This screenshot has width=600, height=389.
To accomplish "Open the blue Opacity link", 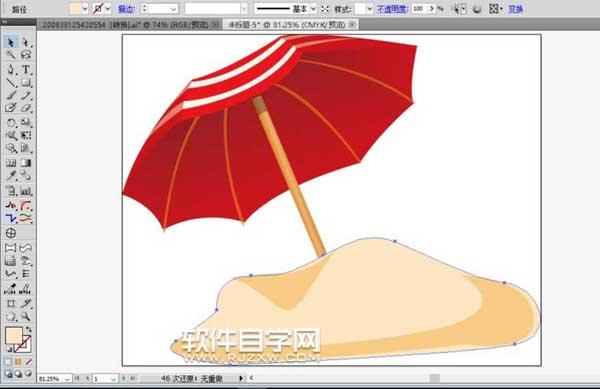I will pyautogui.click(x=392, y=9).
